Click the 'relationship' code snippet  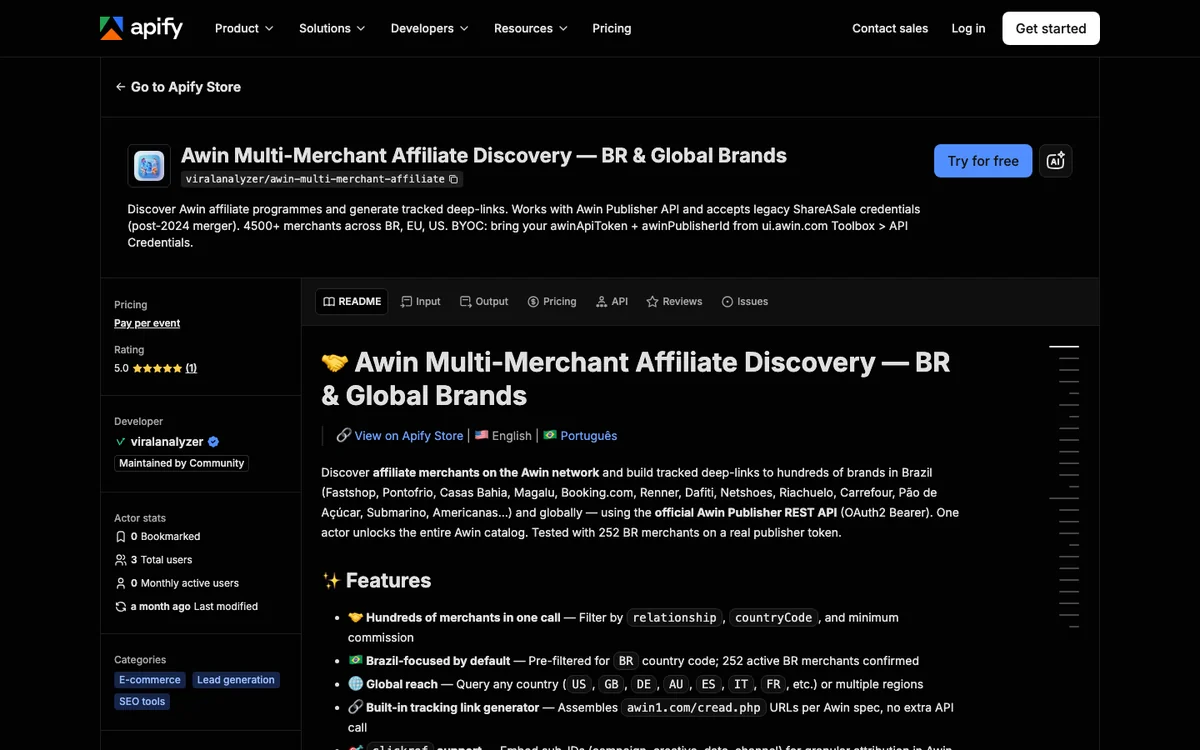(x=675, y=618)
